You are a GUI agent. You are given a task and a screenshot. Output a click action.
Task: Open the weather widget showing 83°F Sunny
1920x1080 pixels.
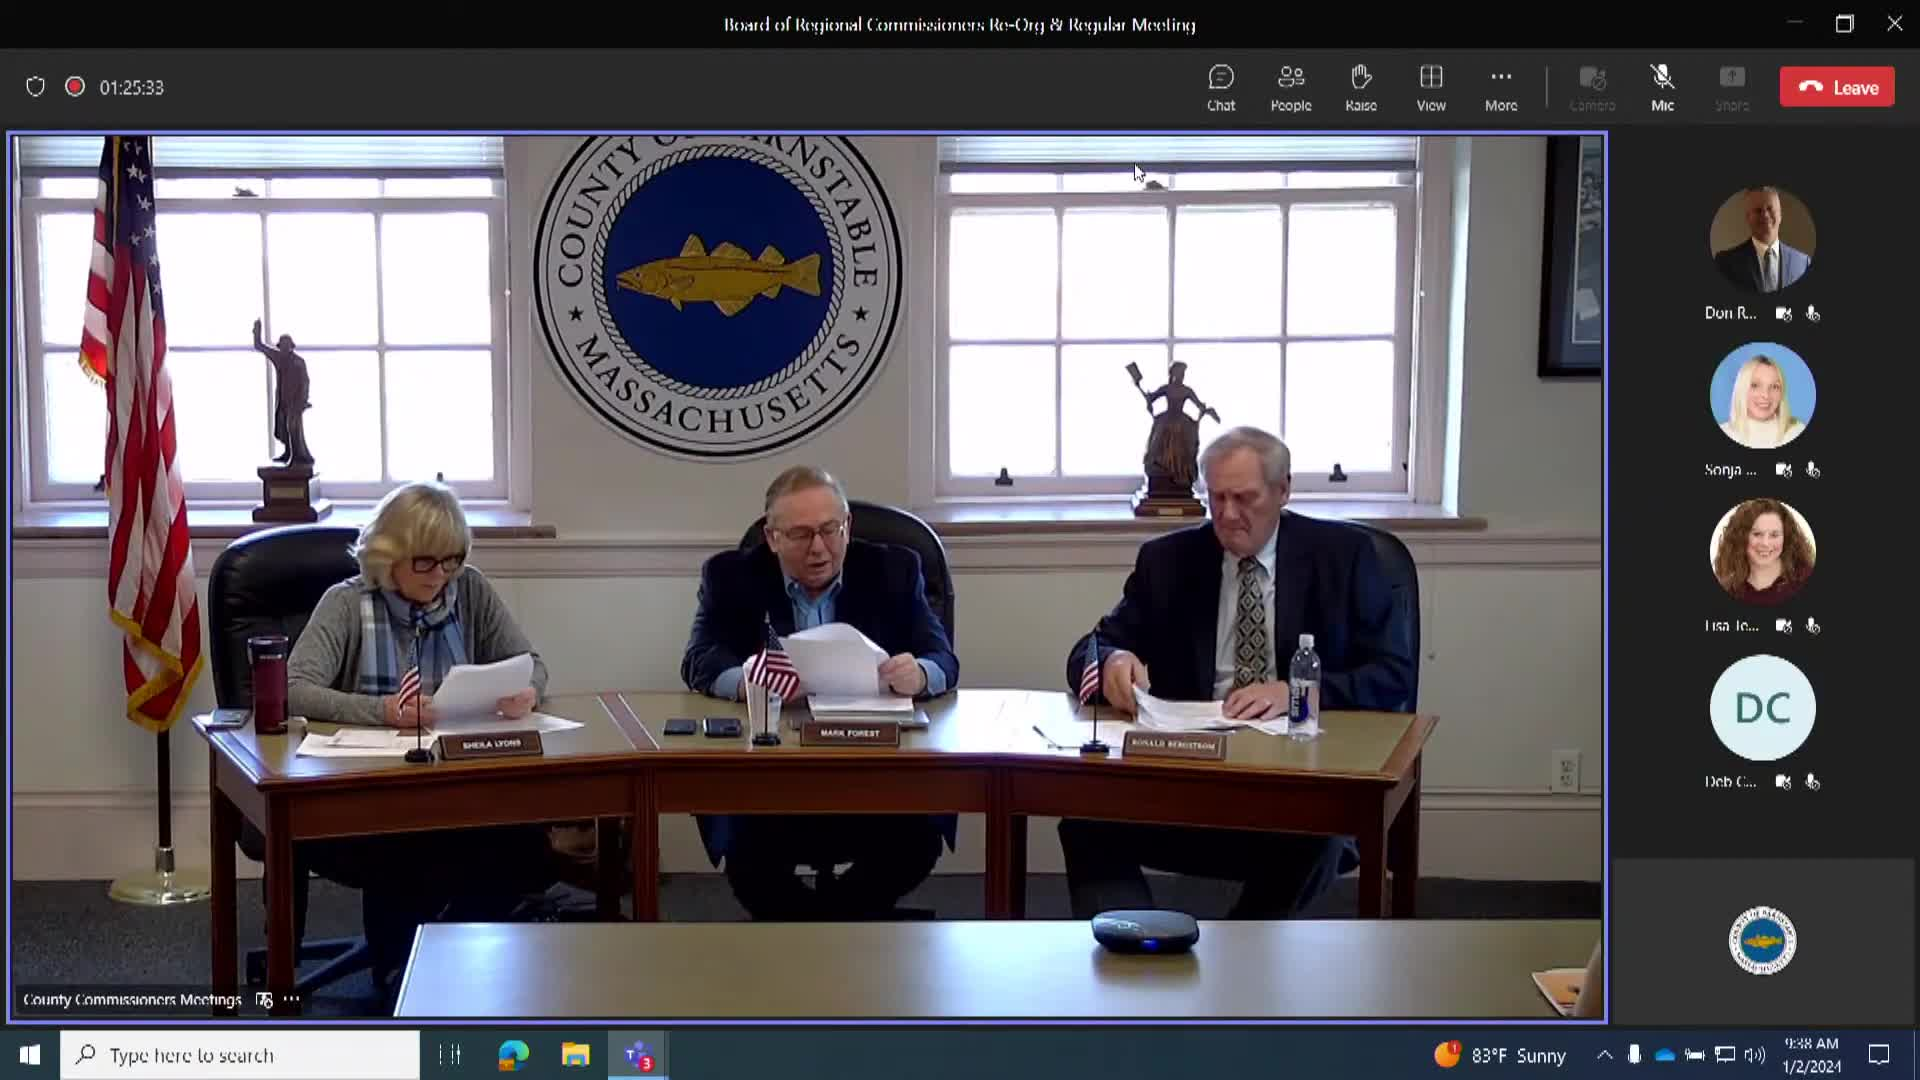point(1502,1055)
